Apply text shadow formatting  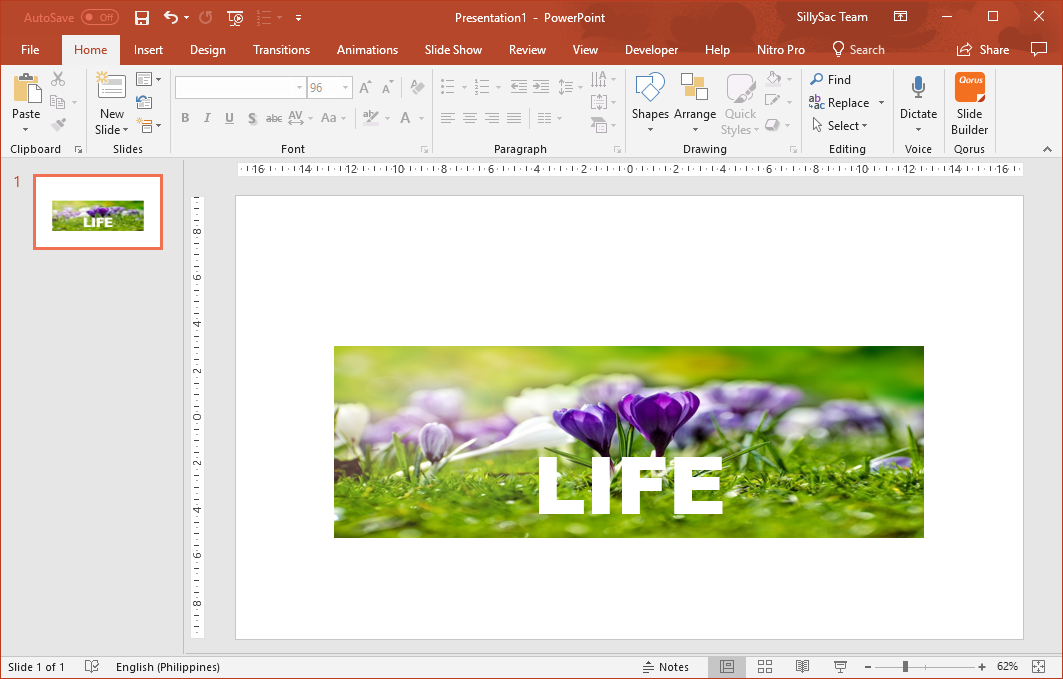(x=251, y=118)
